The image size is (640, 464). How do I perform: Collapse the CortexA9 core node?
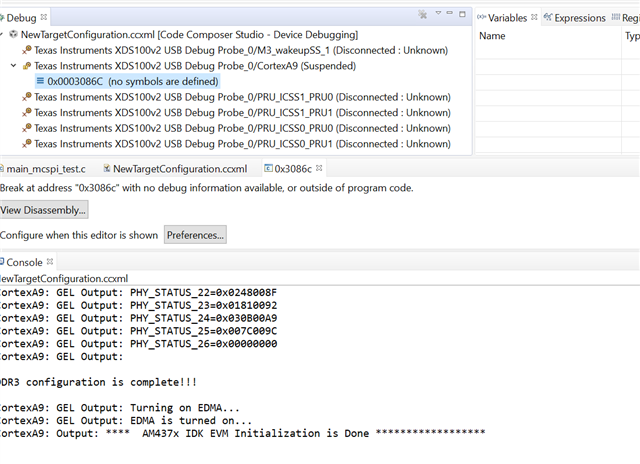13,65
